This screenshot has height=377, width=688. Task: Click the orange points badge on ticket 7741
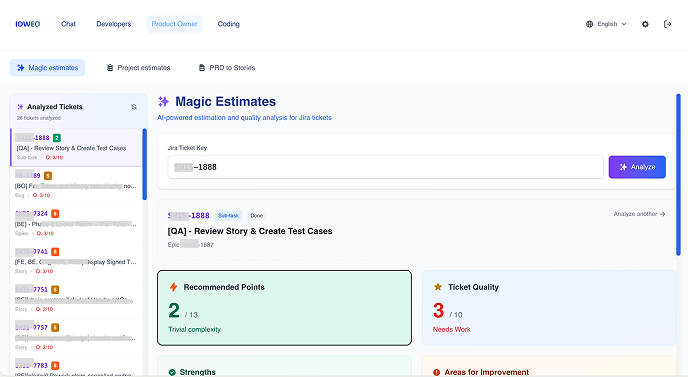click(55, 251)
